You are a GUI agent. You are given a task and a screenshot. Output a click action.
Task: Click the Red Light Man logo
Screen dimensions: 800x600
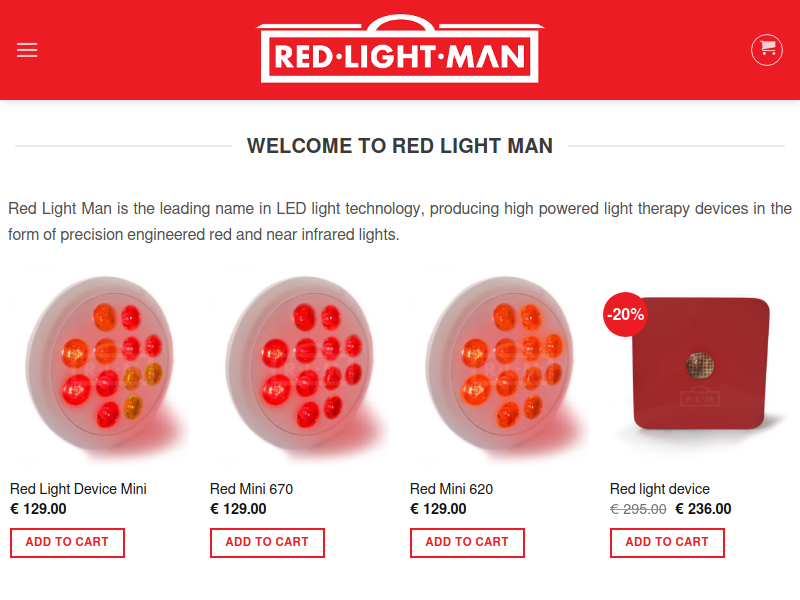click(399, 49)
